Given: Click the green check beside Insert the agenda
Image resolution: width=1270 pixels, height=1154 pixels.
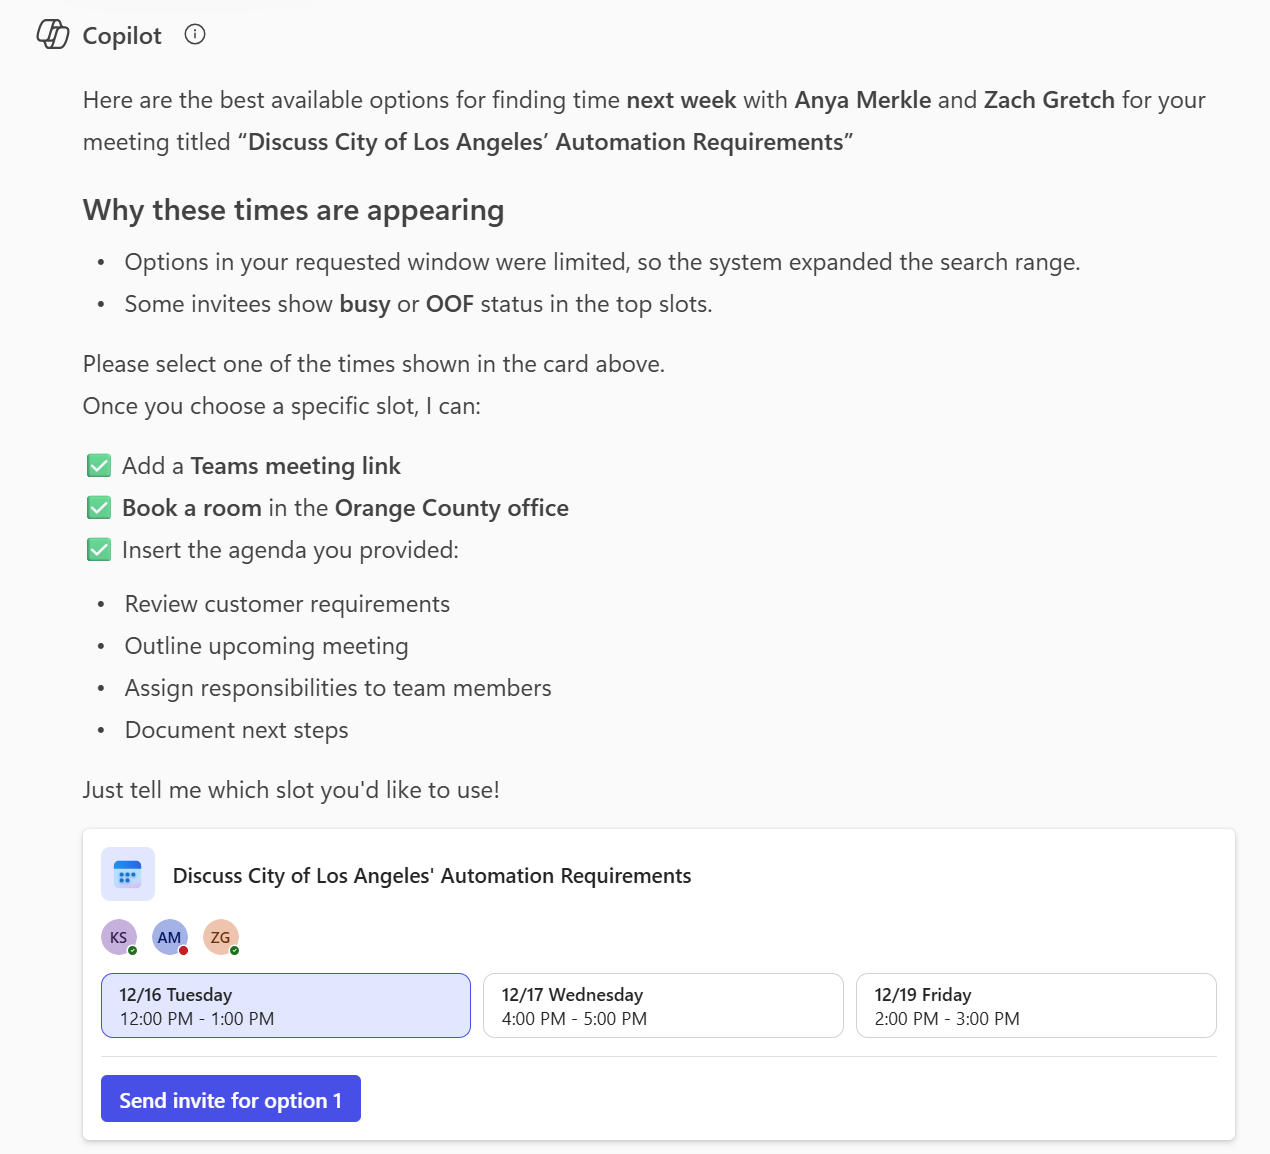Looking at the screenshot, I should pos(99,550).
